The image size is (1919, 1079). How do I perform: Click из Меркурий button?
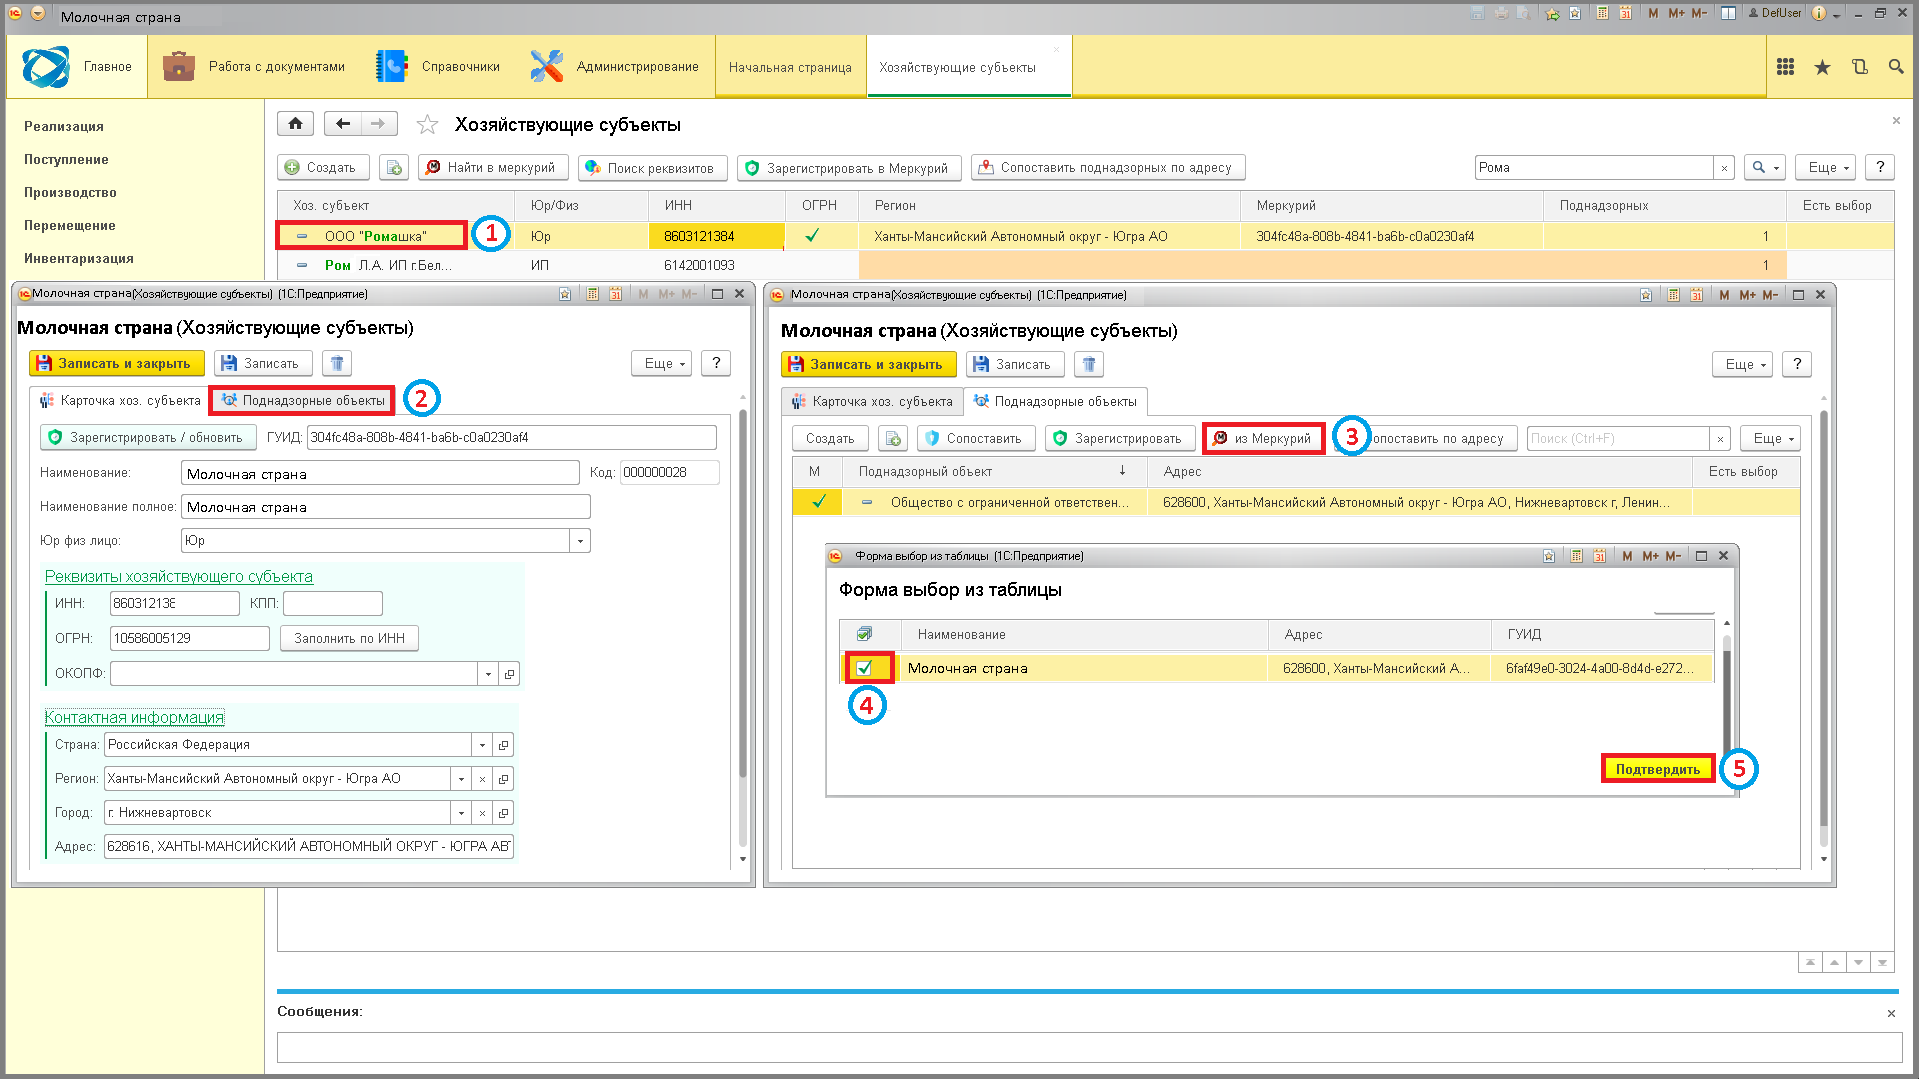[1263, 439]
